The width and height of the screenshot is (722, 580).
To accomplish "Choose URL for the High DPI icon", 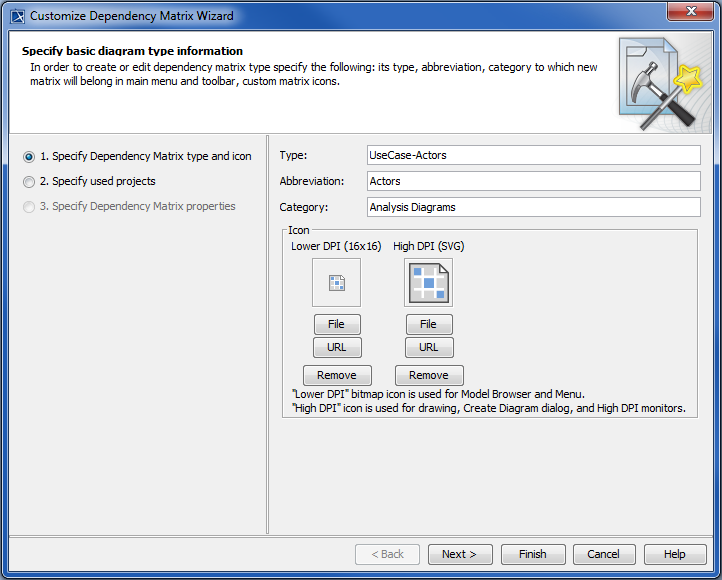I will click(x=429, y=347).
